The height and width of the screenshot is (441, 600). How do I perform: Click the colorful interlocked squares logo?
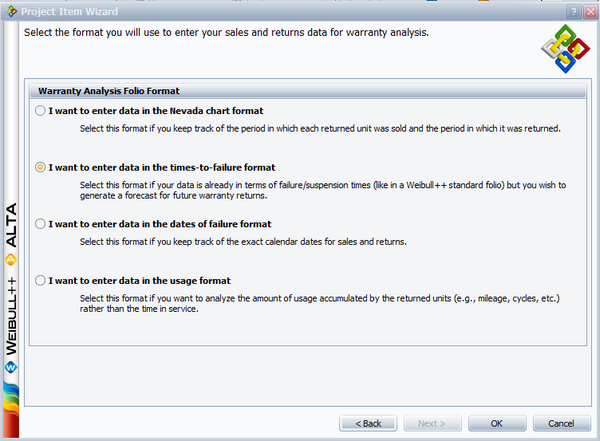pyautogui.click(x=566, y=49)
